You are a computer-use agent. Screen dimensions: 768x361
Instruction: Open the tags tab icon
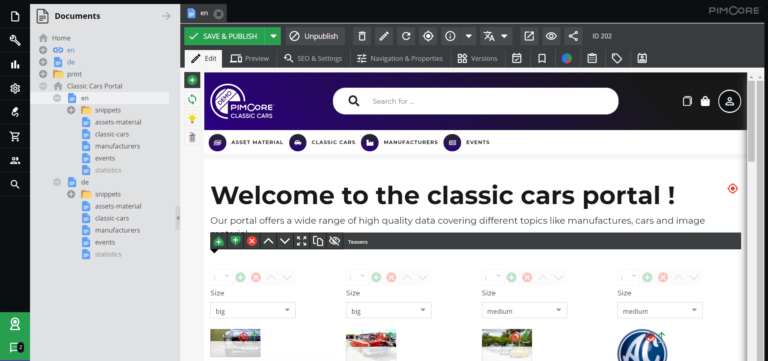(617, 58)
